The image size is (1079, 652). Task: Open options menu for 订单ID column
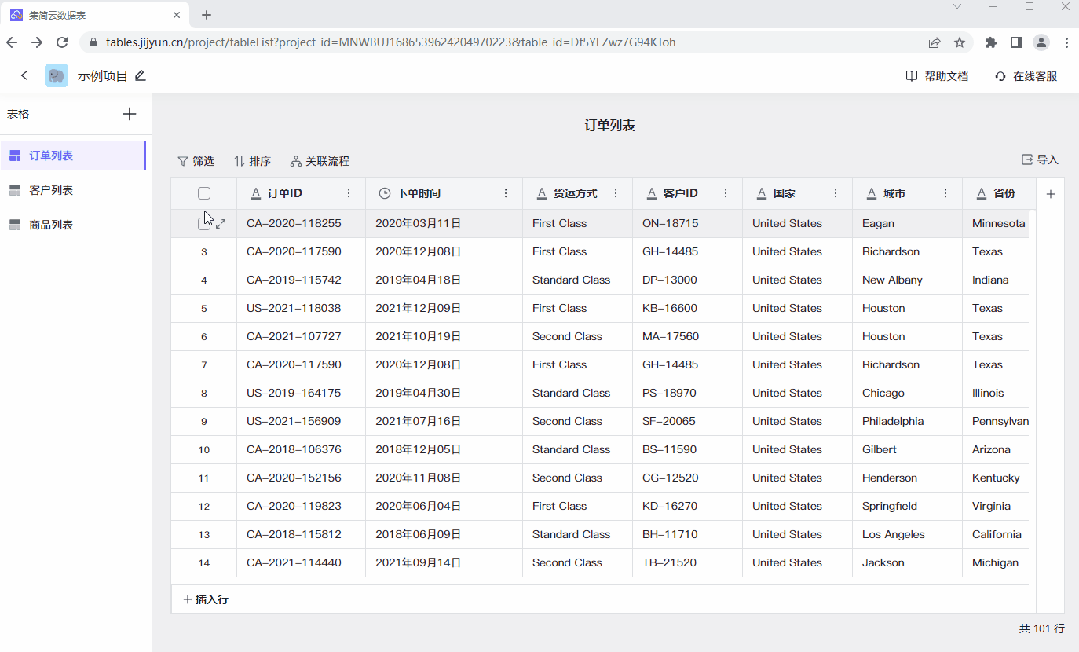(349, 193)
